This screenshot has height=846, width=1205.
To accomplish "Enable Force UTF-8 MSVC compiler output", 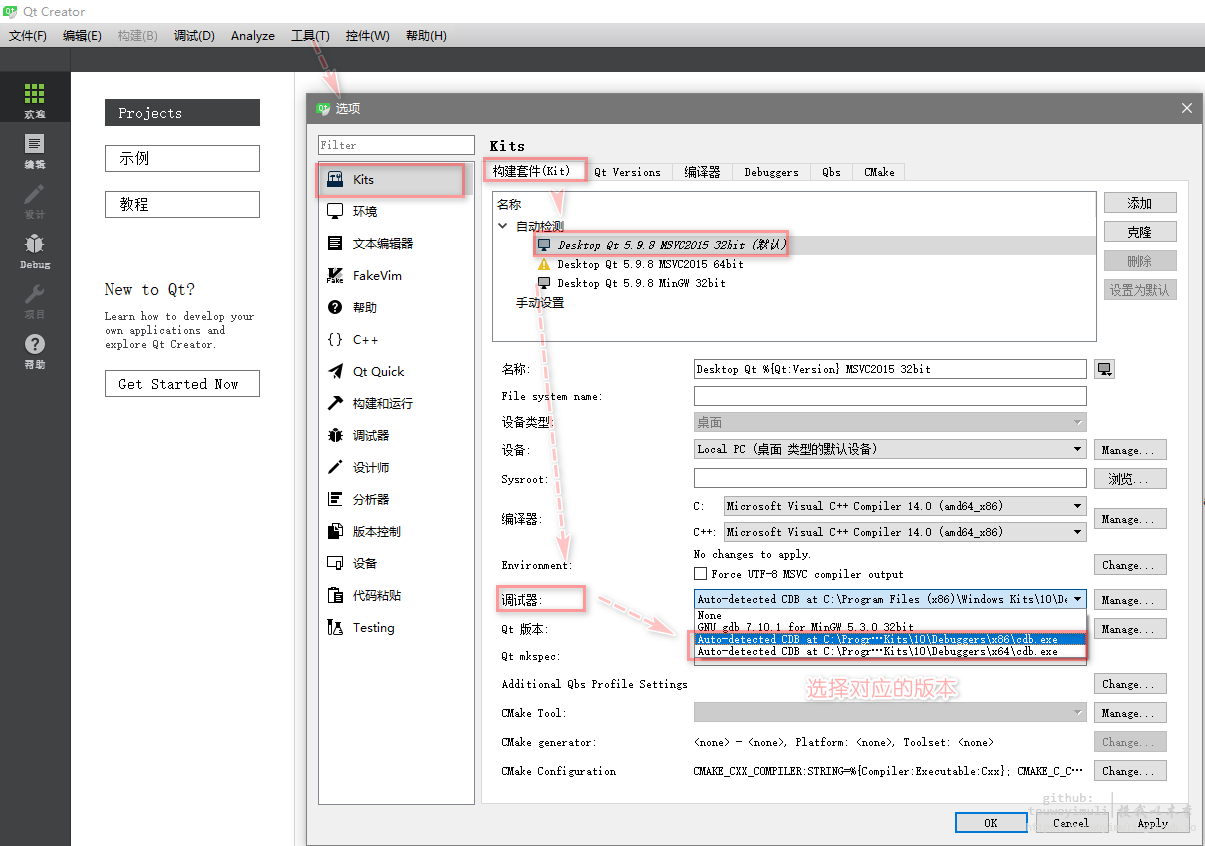I will tap(703, 571).
